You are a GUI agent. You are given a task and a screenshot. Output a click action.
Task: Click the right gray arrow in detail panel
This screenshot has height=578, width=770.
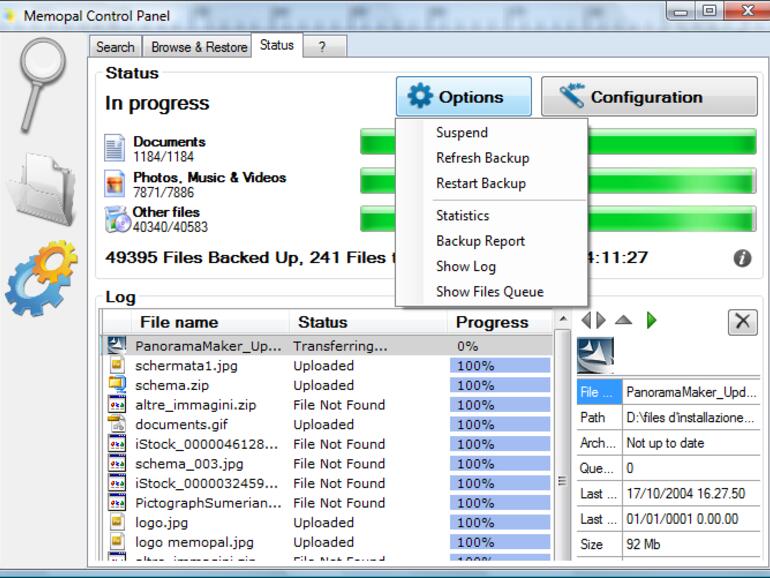pos(601,321)
